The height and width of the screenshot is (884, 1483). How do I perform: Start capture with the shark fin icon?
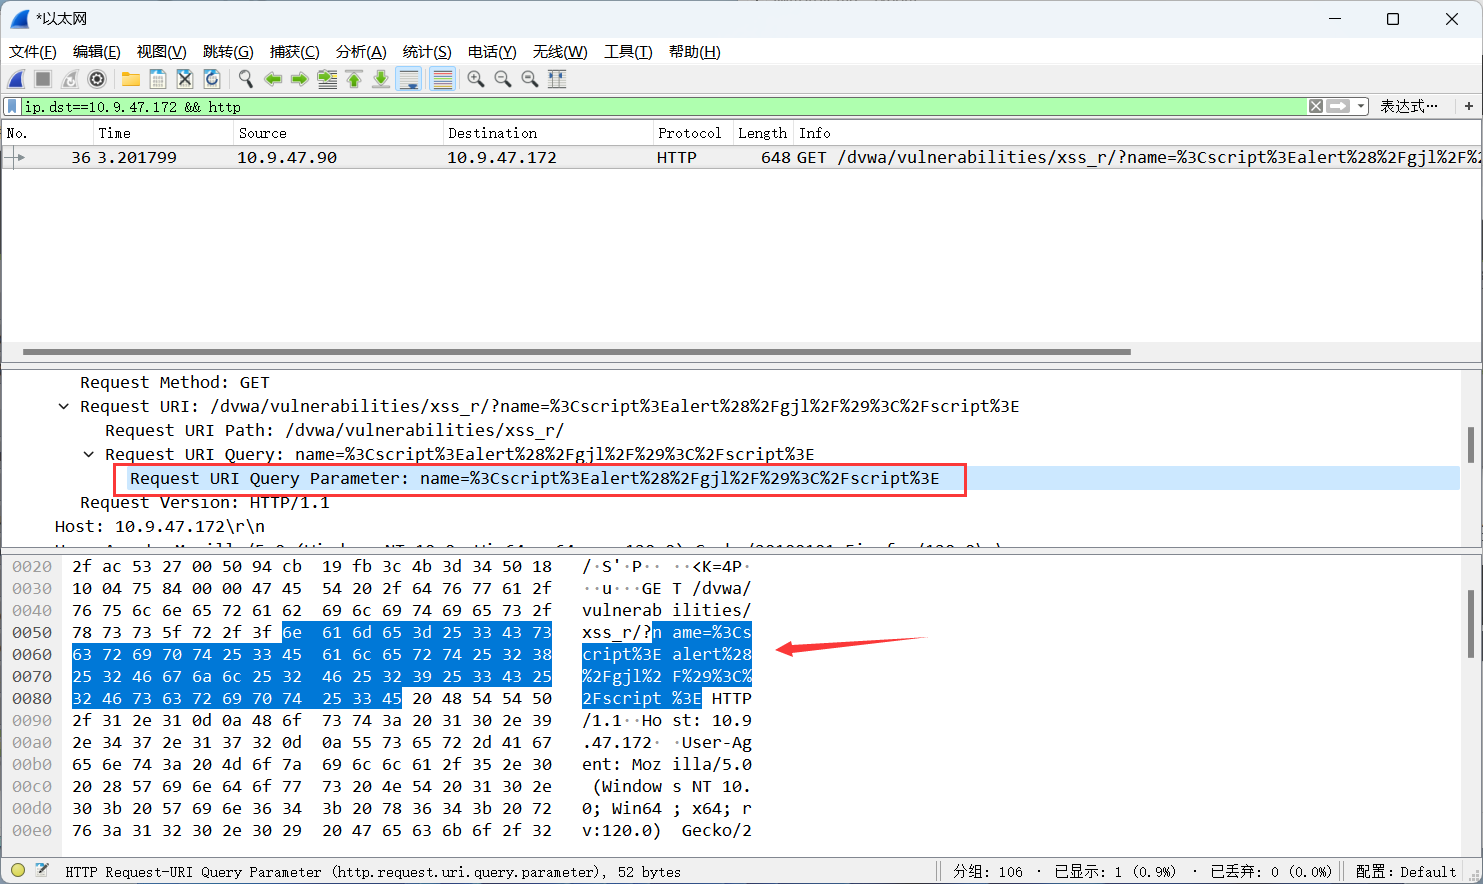coord(17,79)
